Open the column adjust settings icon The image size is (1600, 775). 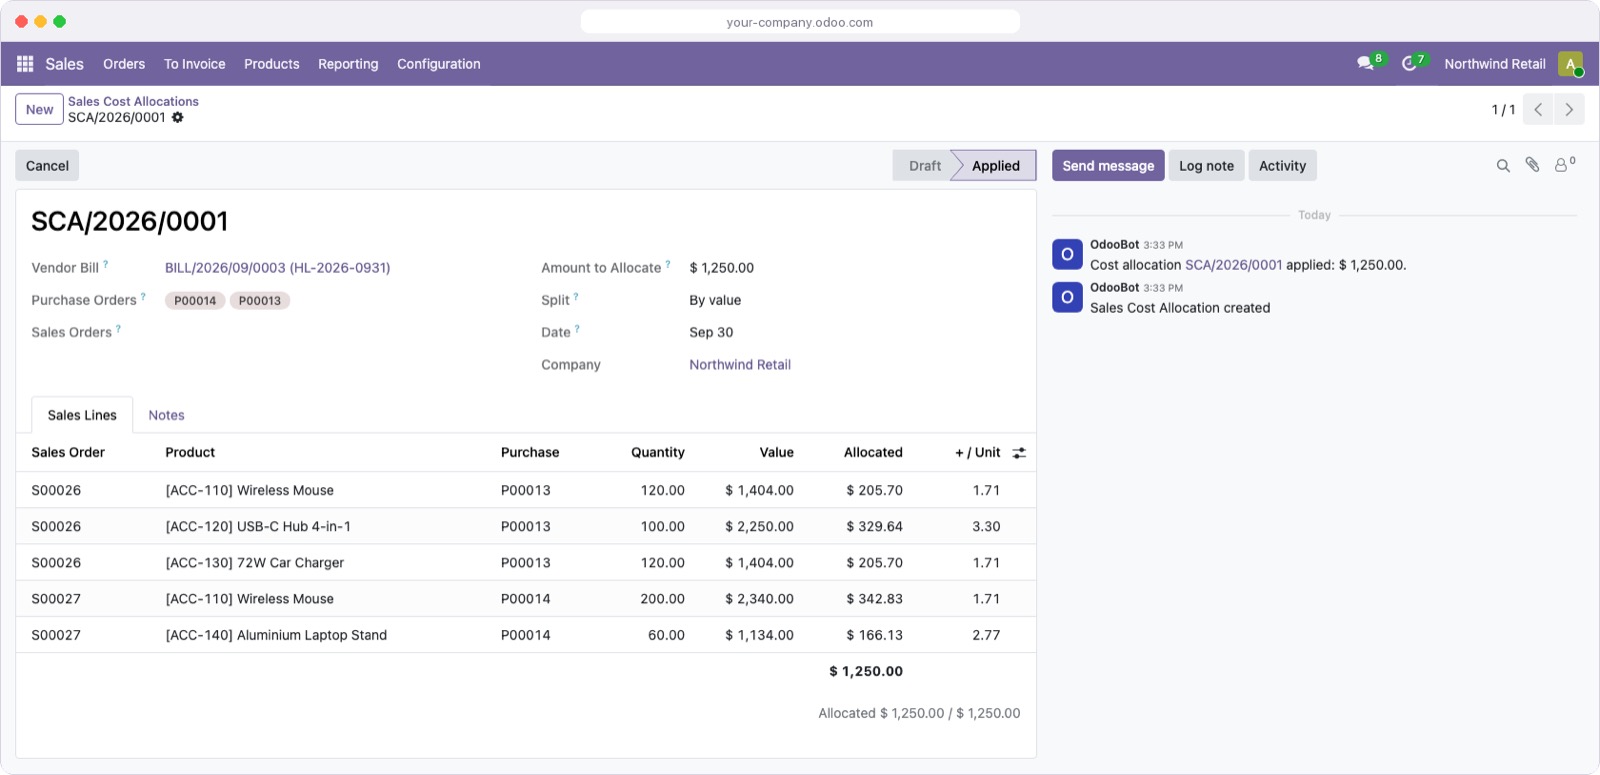(x=1019, y=453)
